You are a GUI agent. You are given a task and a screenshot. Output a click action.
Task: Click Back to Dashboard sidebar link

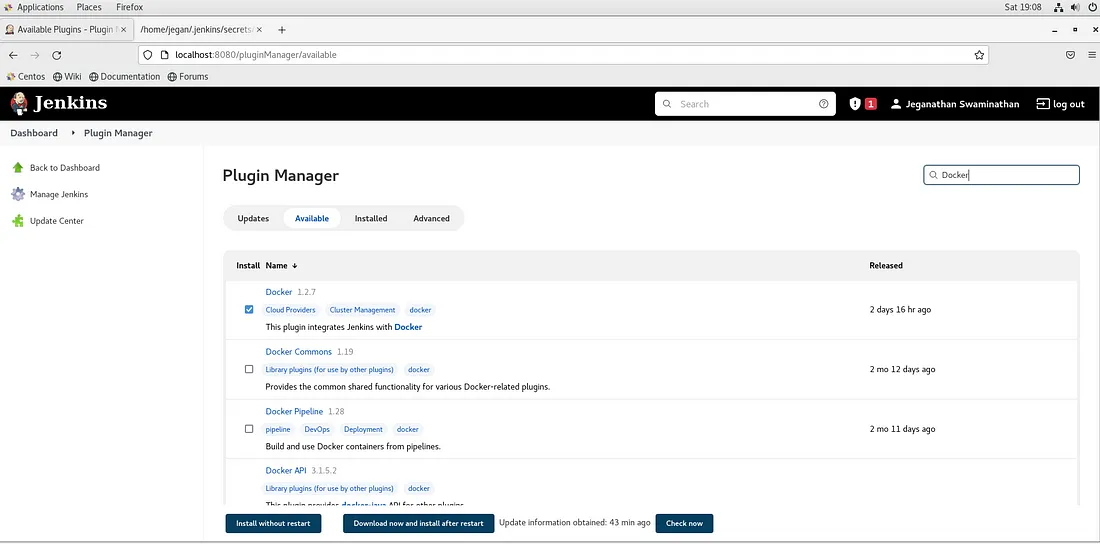[x=65, y=168]
